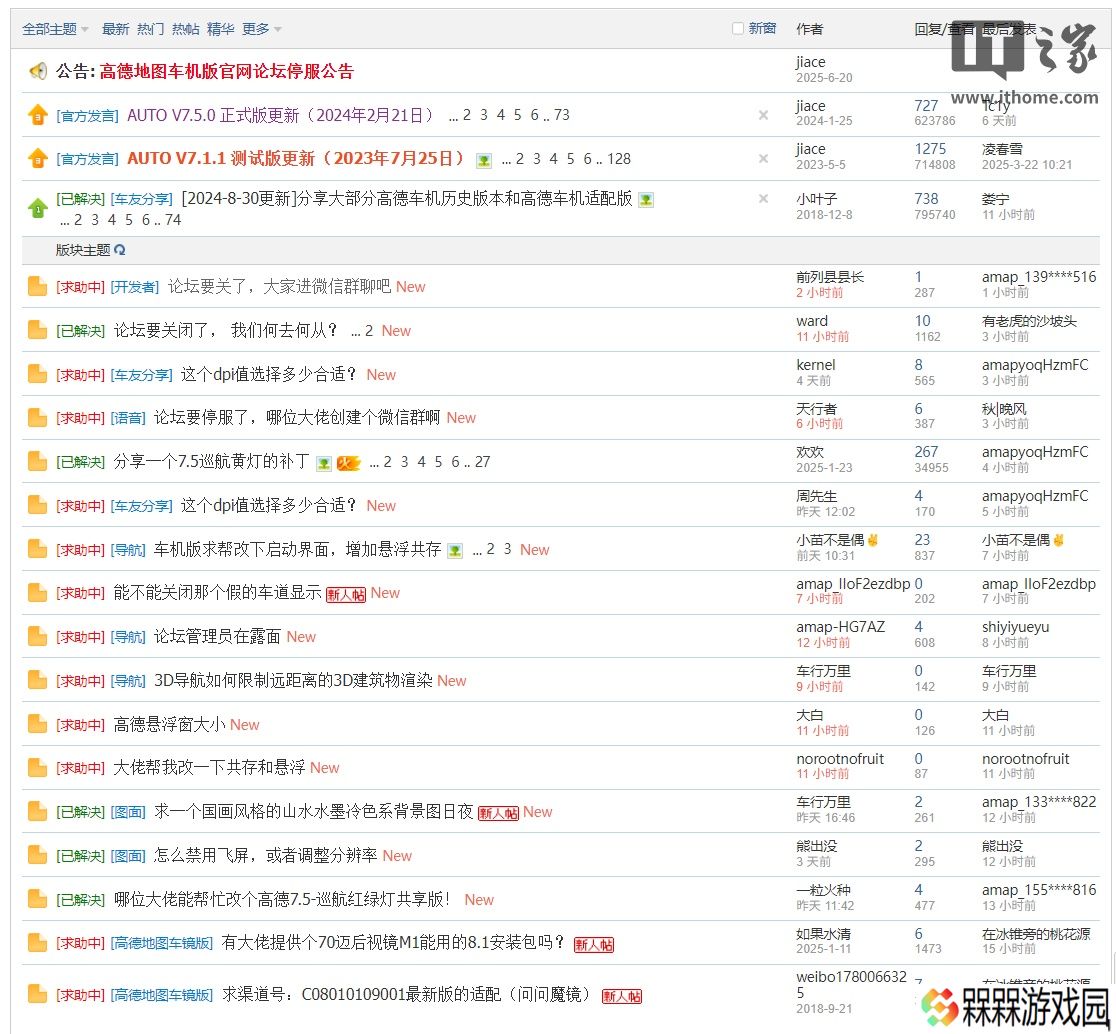Go to page 128 of AUTO V7.1.1 thread

click(x=618, y=159)
